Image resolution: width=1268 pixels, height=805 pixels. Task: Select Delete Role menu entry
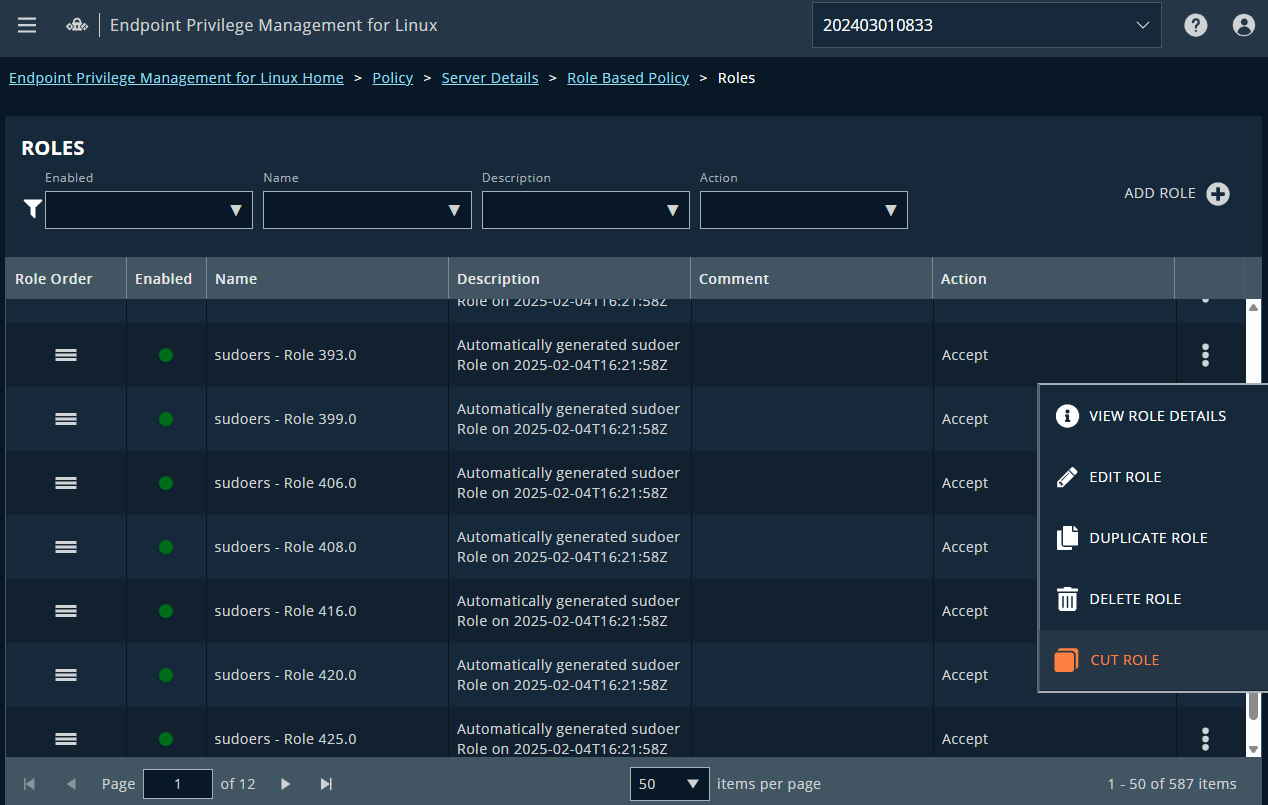click(x=1154, y=599)
